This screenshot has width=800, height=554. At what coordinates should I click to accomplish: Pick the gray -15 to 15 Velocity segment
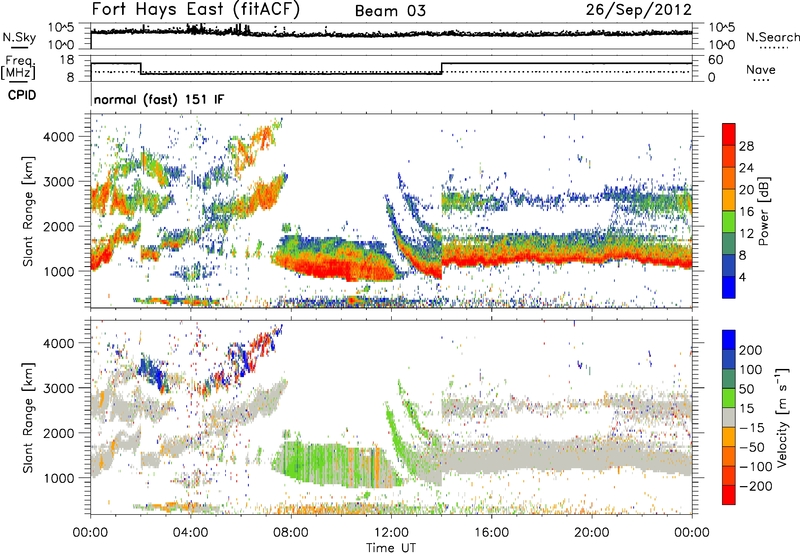(x=729, y=417)
